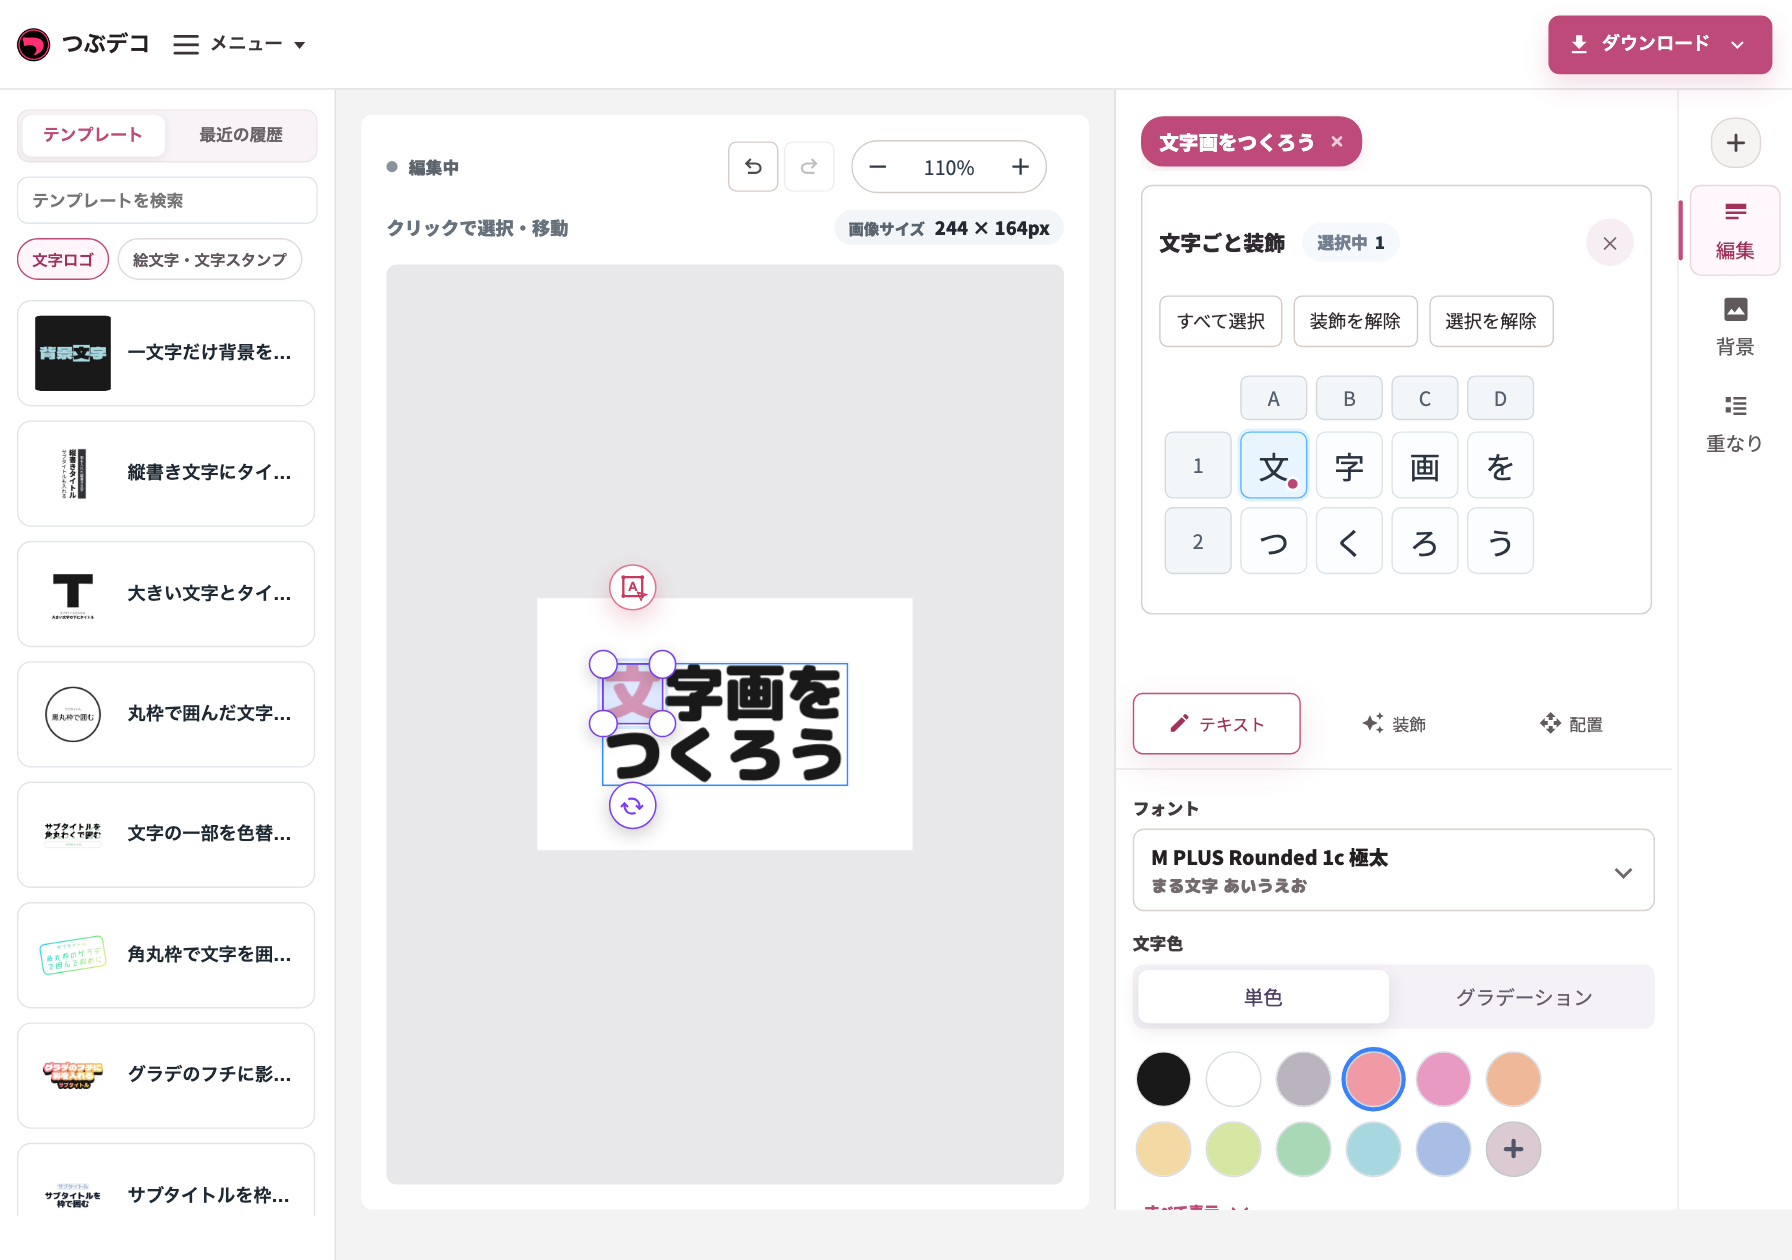
Task: Open the 縦書き文字にタイ template
Action: (166, 473)
